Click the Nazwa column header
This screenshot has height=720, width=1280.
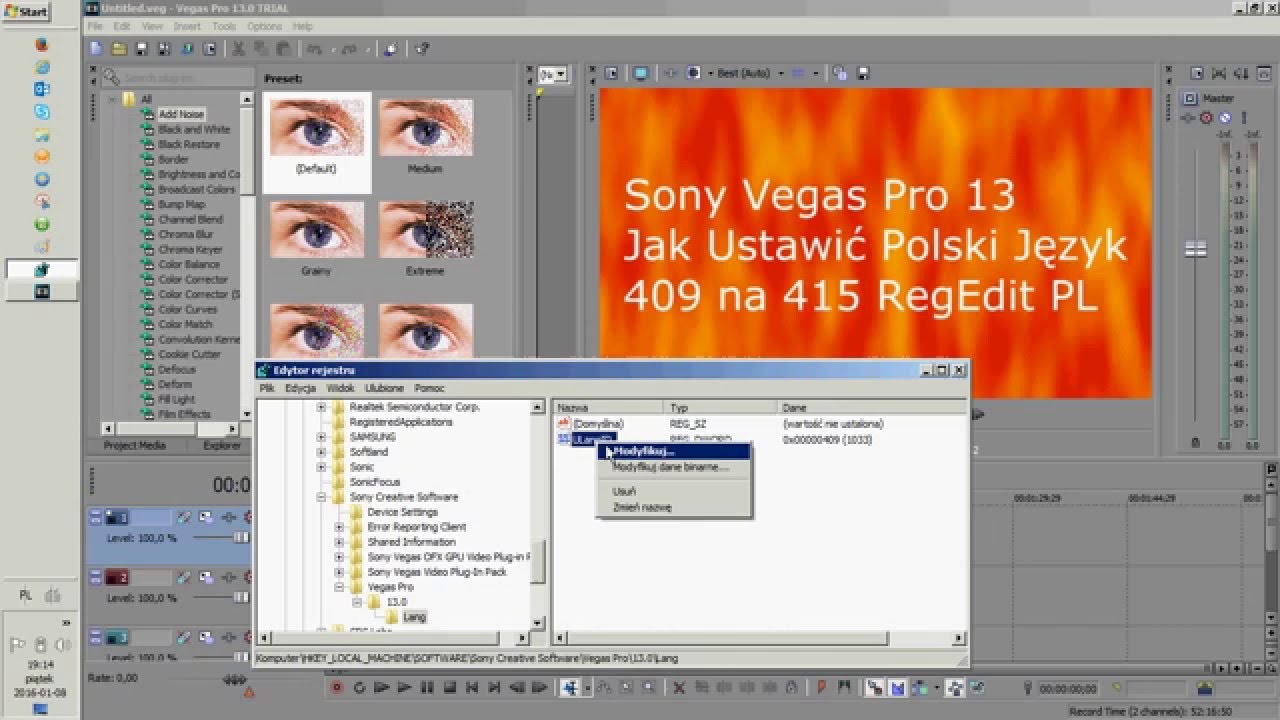608,408
